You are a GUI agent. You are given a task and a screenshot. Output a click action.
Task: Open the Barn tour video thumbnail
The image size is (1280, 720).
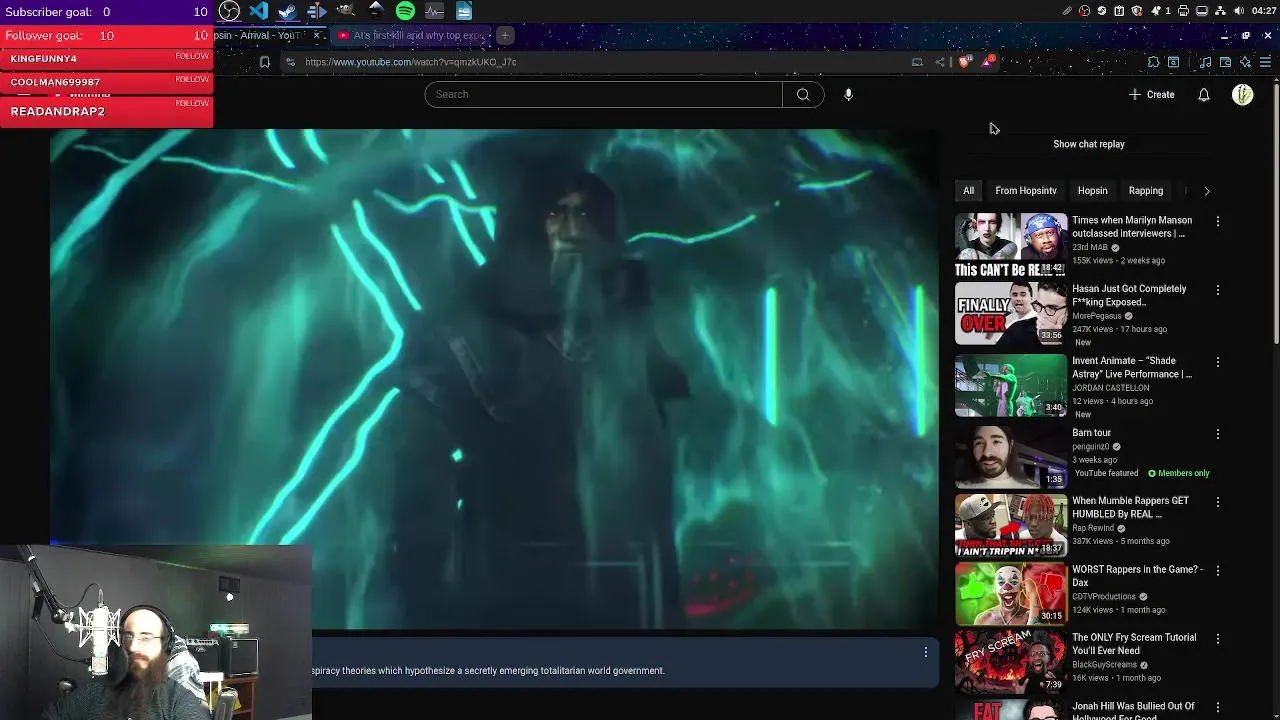(1011, 457)
